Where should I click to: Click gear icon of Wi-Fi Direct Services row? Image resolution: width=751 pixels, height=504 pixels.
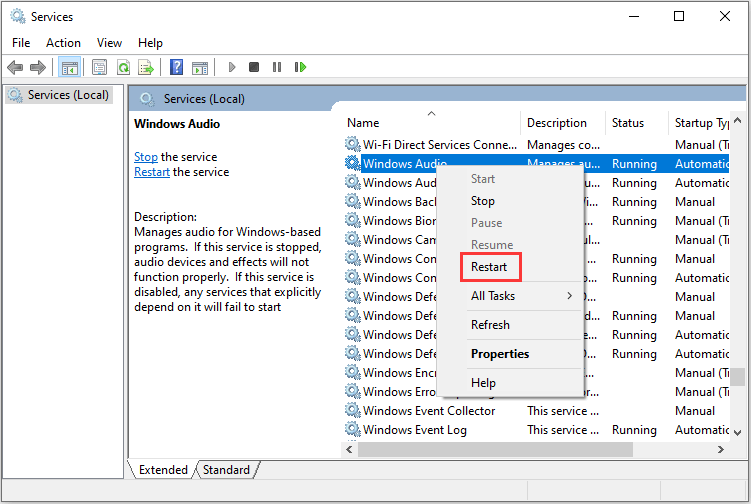pyautogui.click(x=353, y=144)
